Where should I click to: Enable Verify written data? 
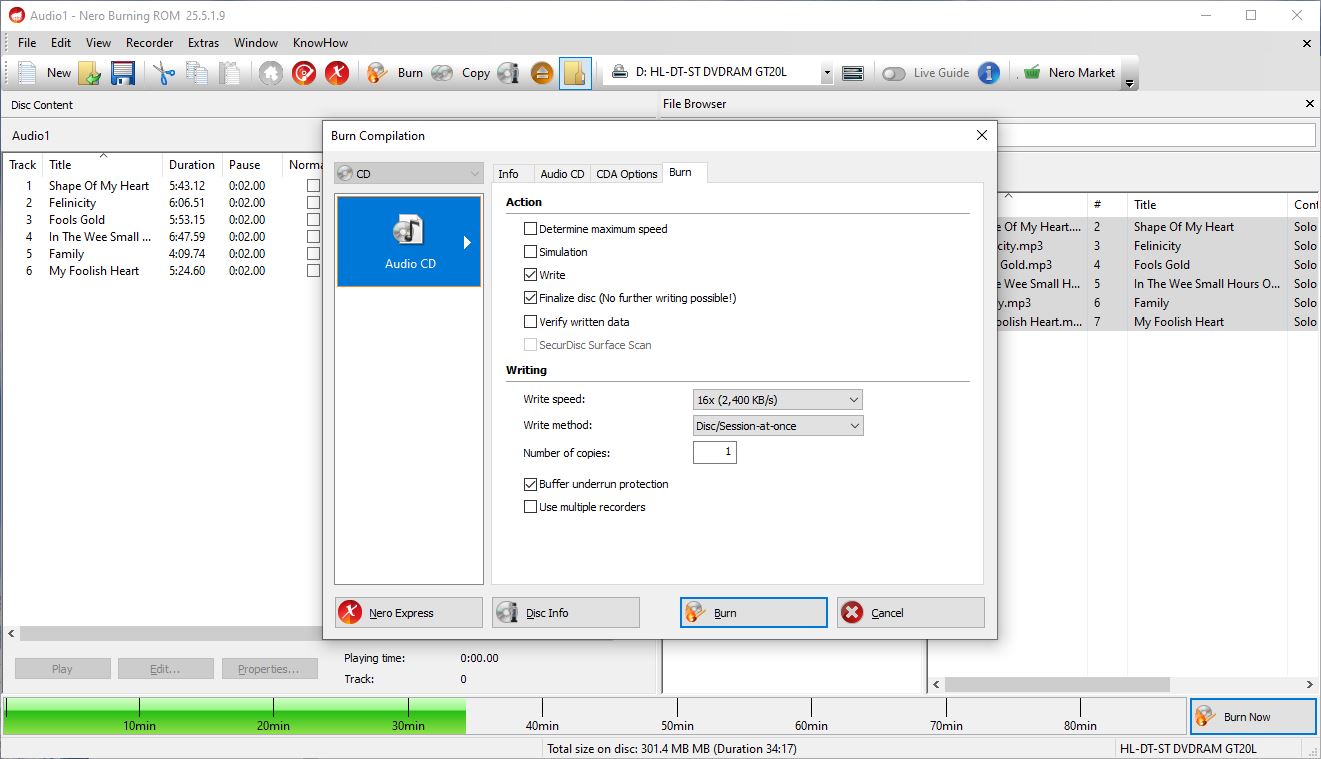tap(531, 322)
